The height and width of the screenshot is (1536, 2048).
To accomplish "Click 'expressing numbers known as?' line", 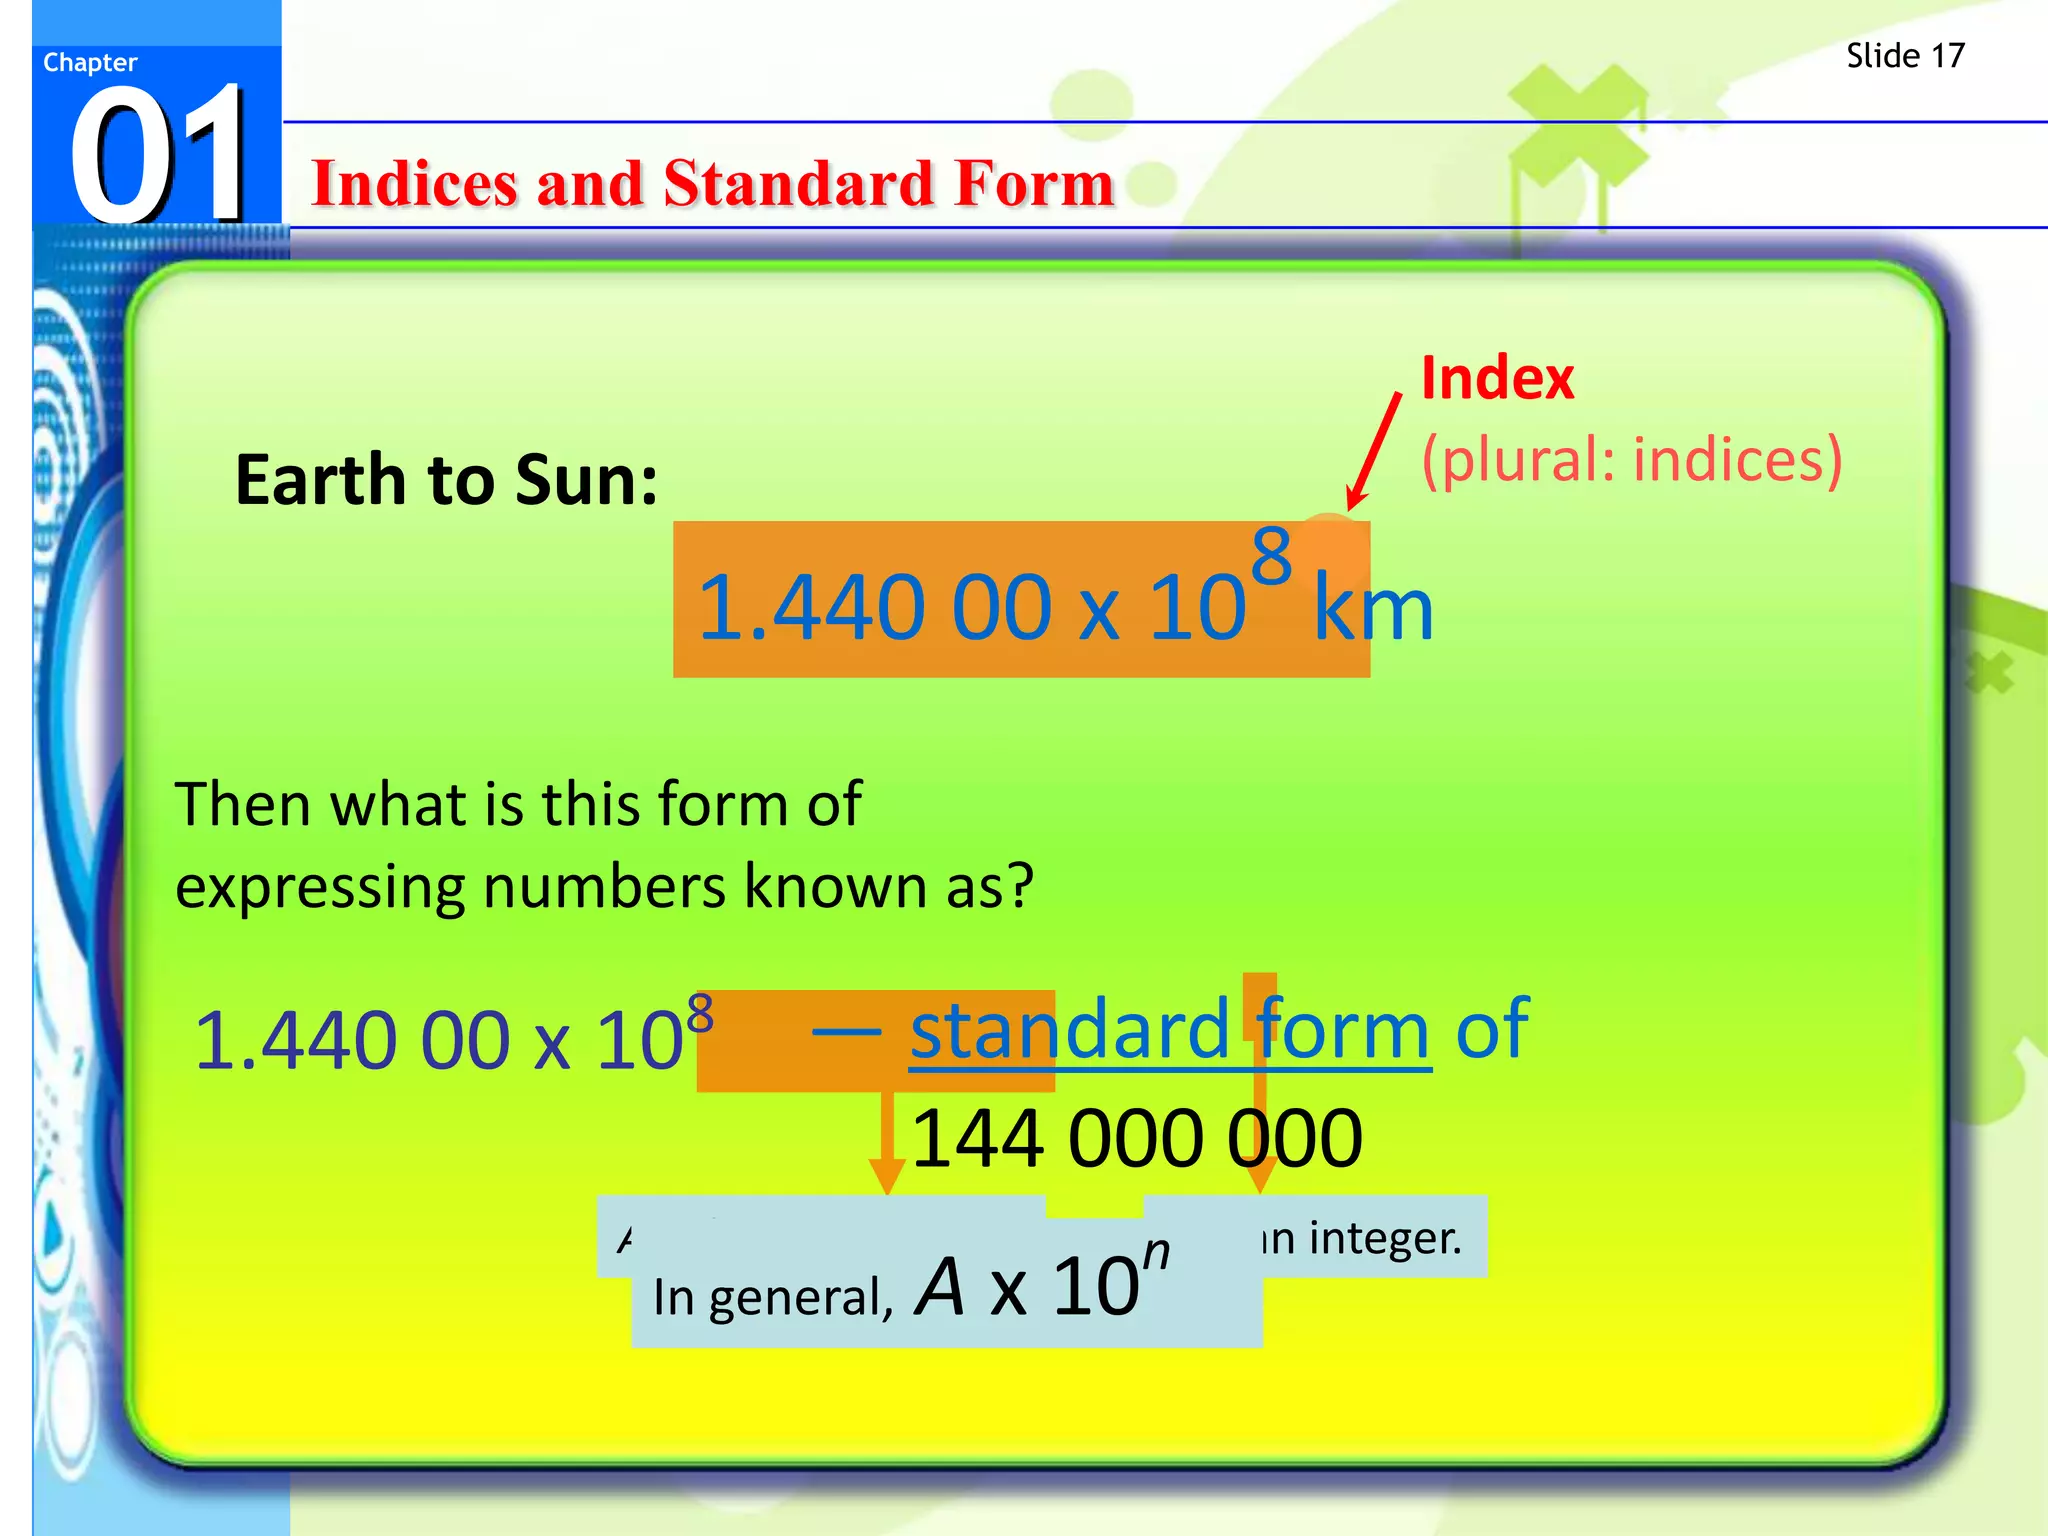I will point(604,887).
